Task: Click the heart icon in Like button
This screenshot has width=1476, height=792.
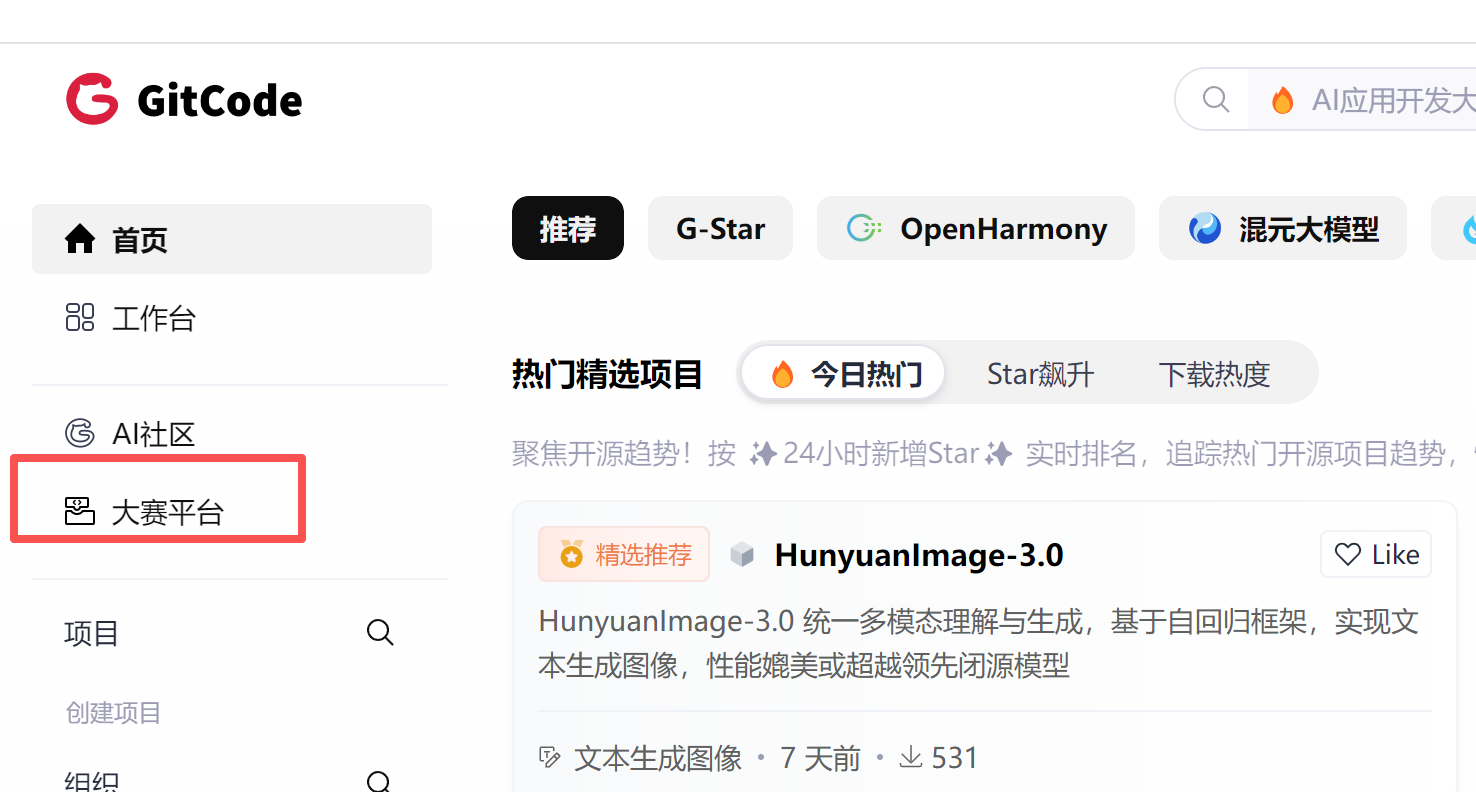Action: 1348,554
